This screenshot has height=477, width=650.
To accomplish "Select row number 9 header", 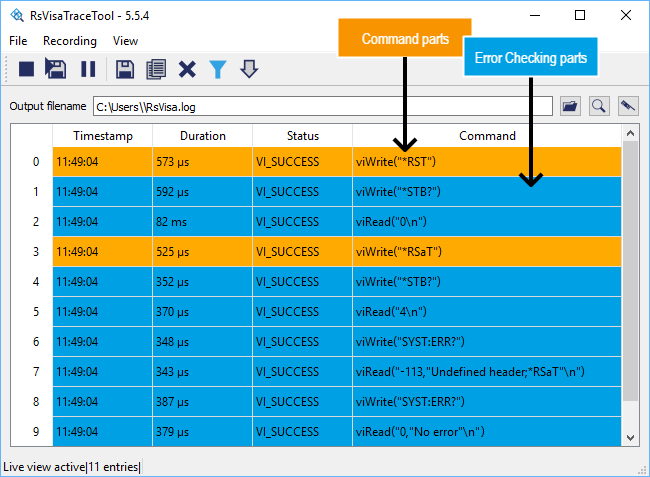I will pos(32,432).
